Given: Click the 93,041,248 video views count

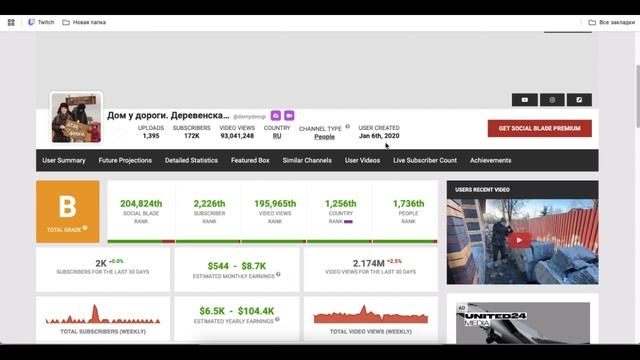Looking at the screenshot, I should (237, 136).
